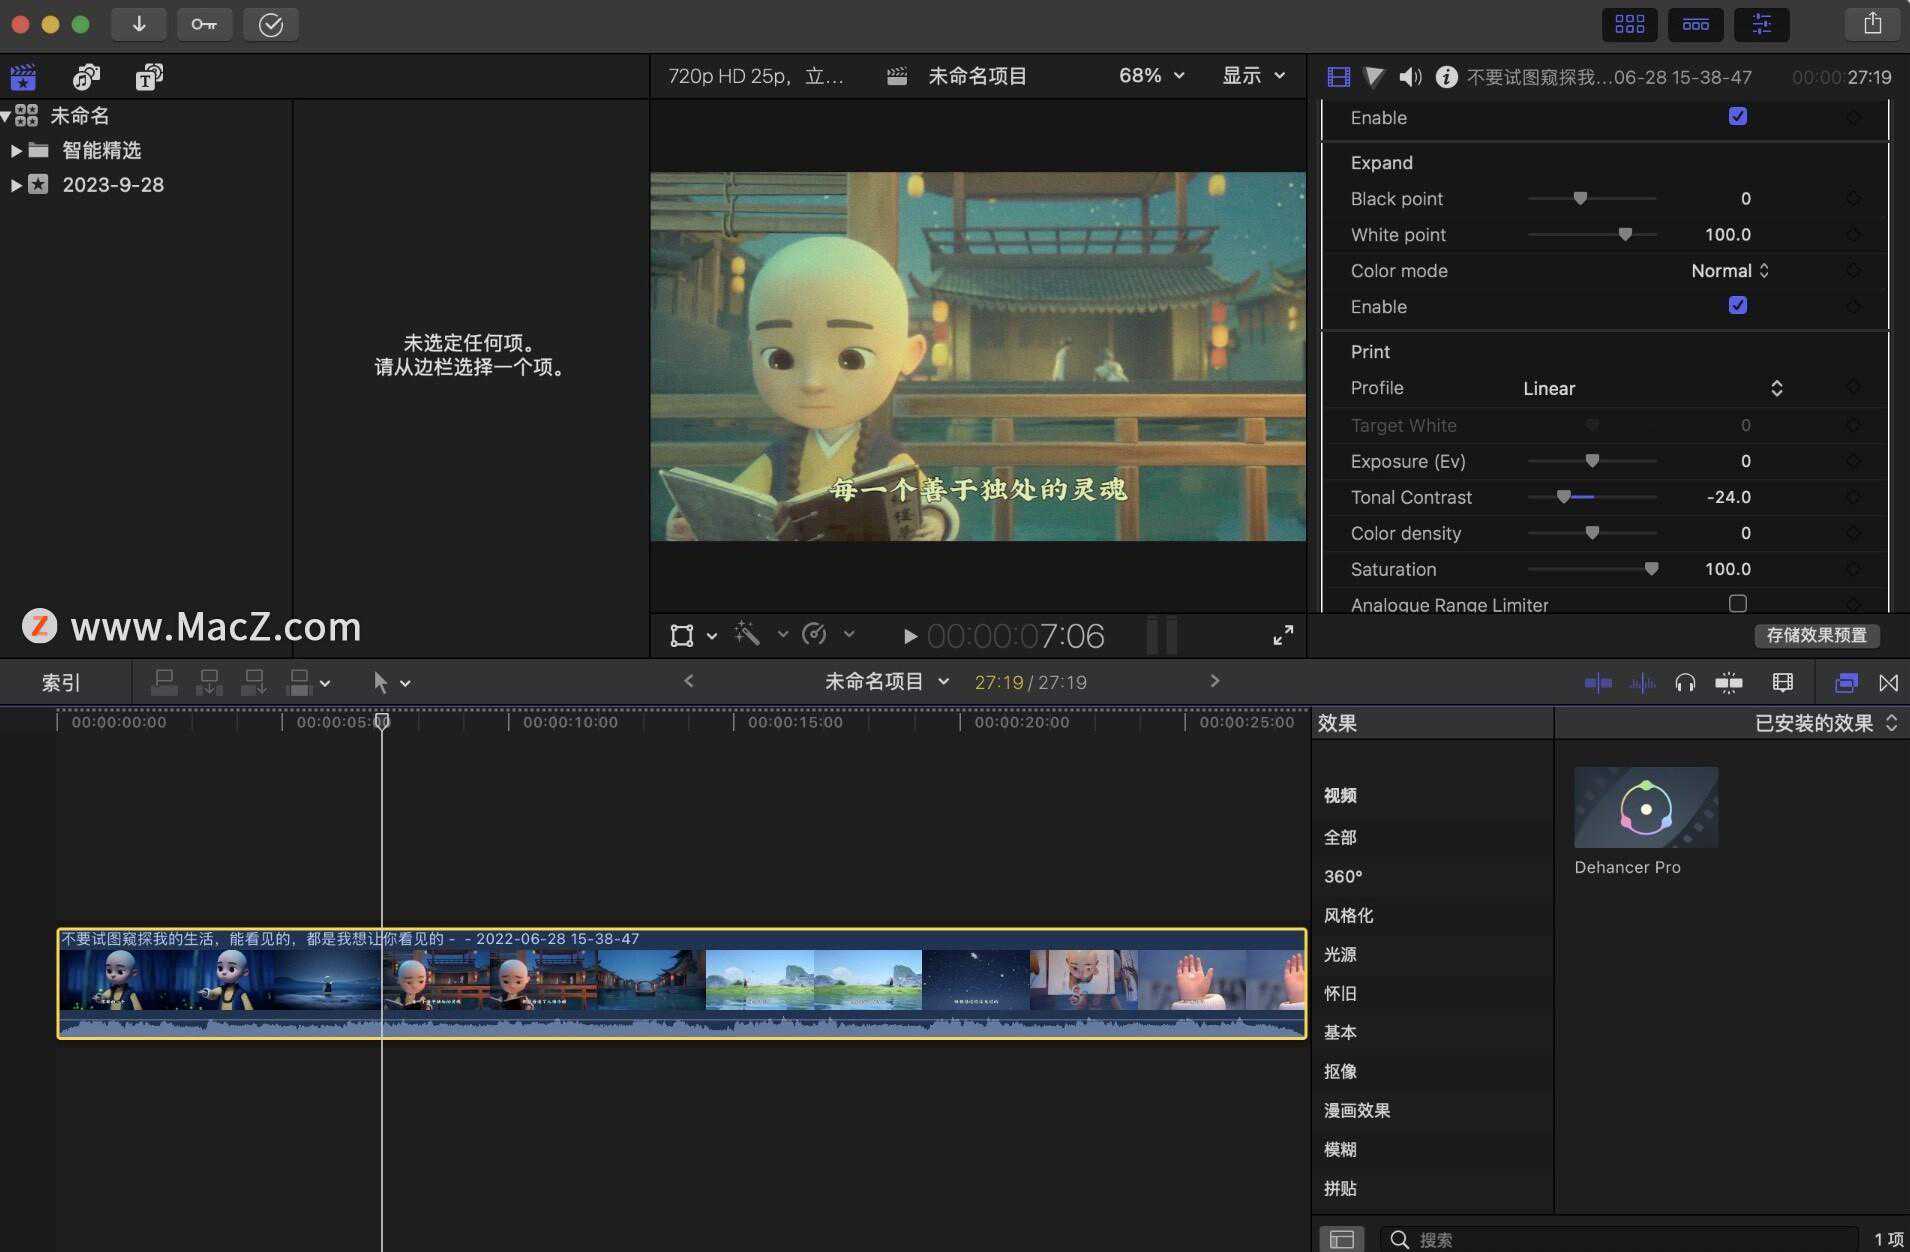Adjust the Tonal Contrast slider
Viewport: 1910px width, 1252px height.
[1592, 497]
